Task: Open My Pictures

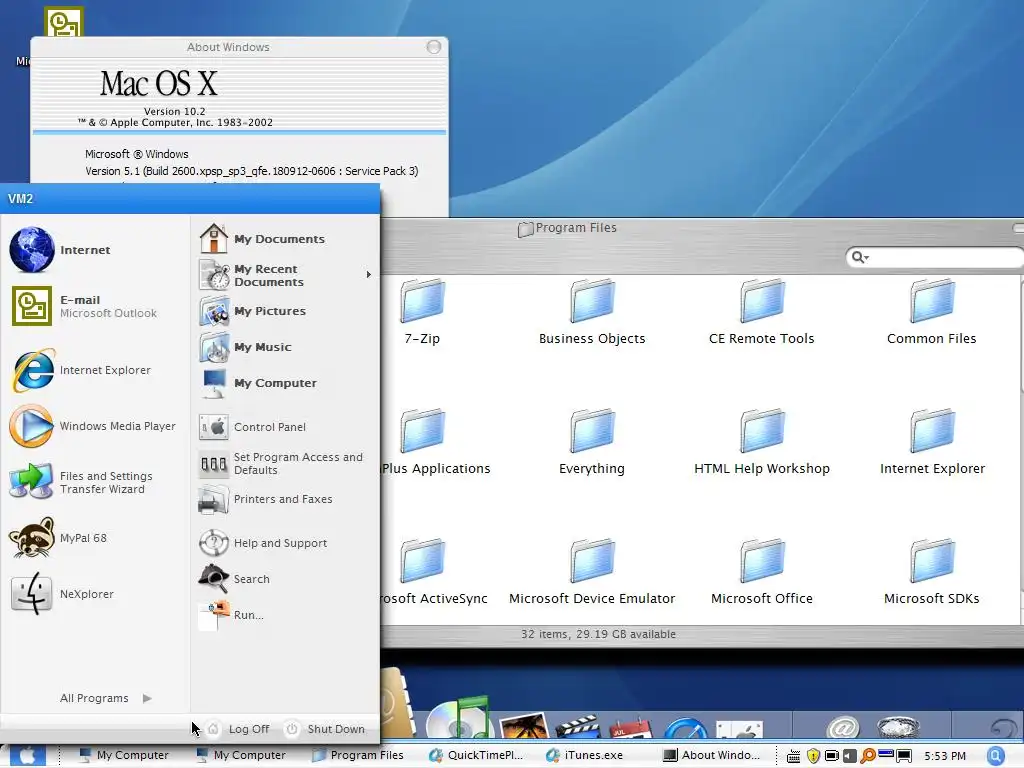Action: click(x=285, y=311)
